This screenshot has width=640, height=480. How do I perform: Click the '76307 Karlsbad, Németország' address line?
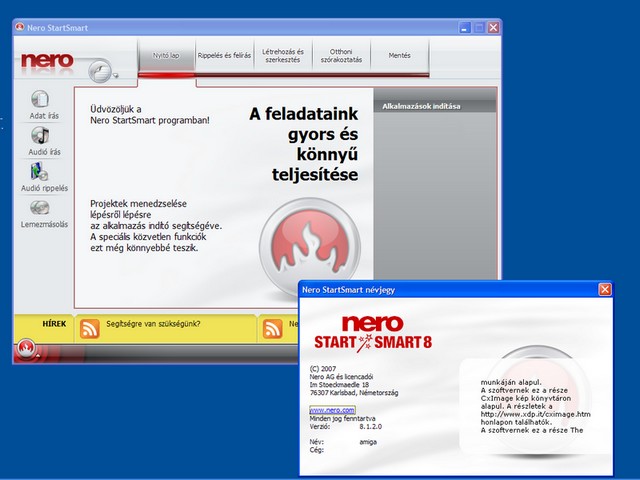354,393
